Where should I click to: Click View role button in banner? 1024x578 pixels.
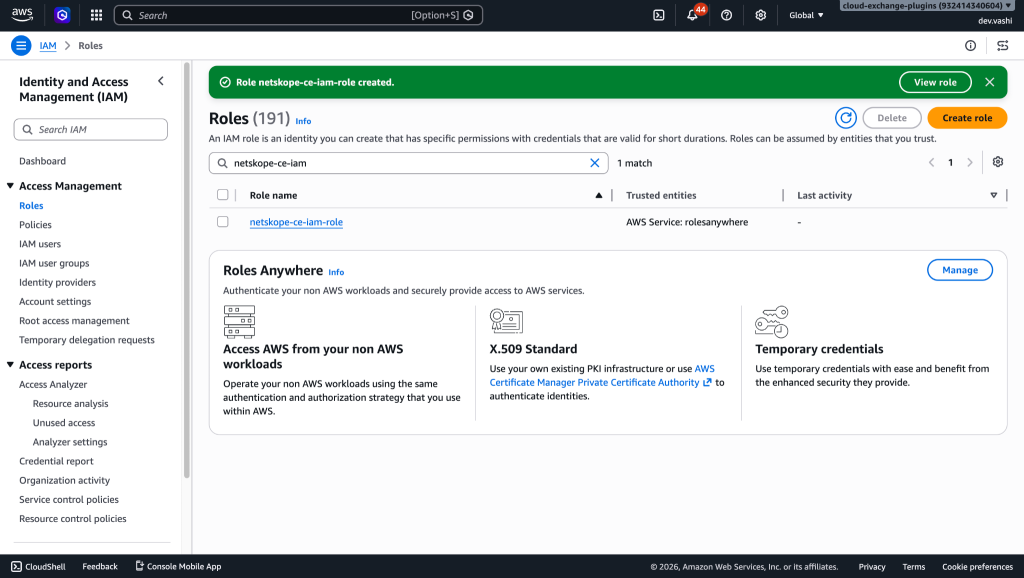click(935, 82)
